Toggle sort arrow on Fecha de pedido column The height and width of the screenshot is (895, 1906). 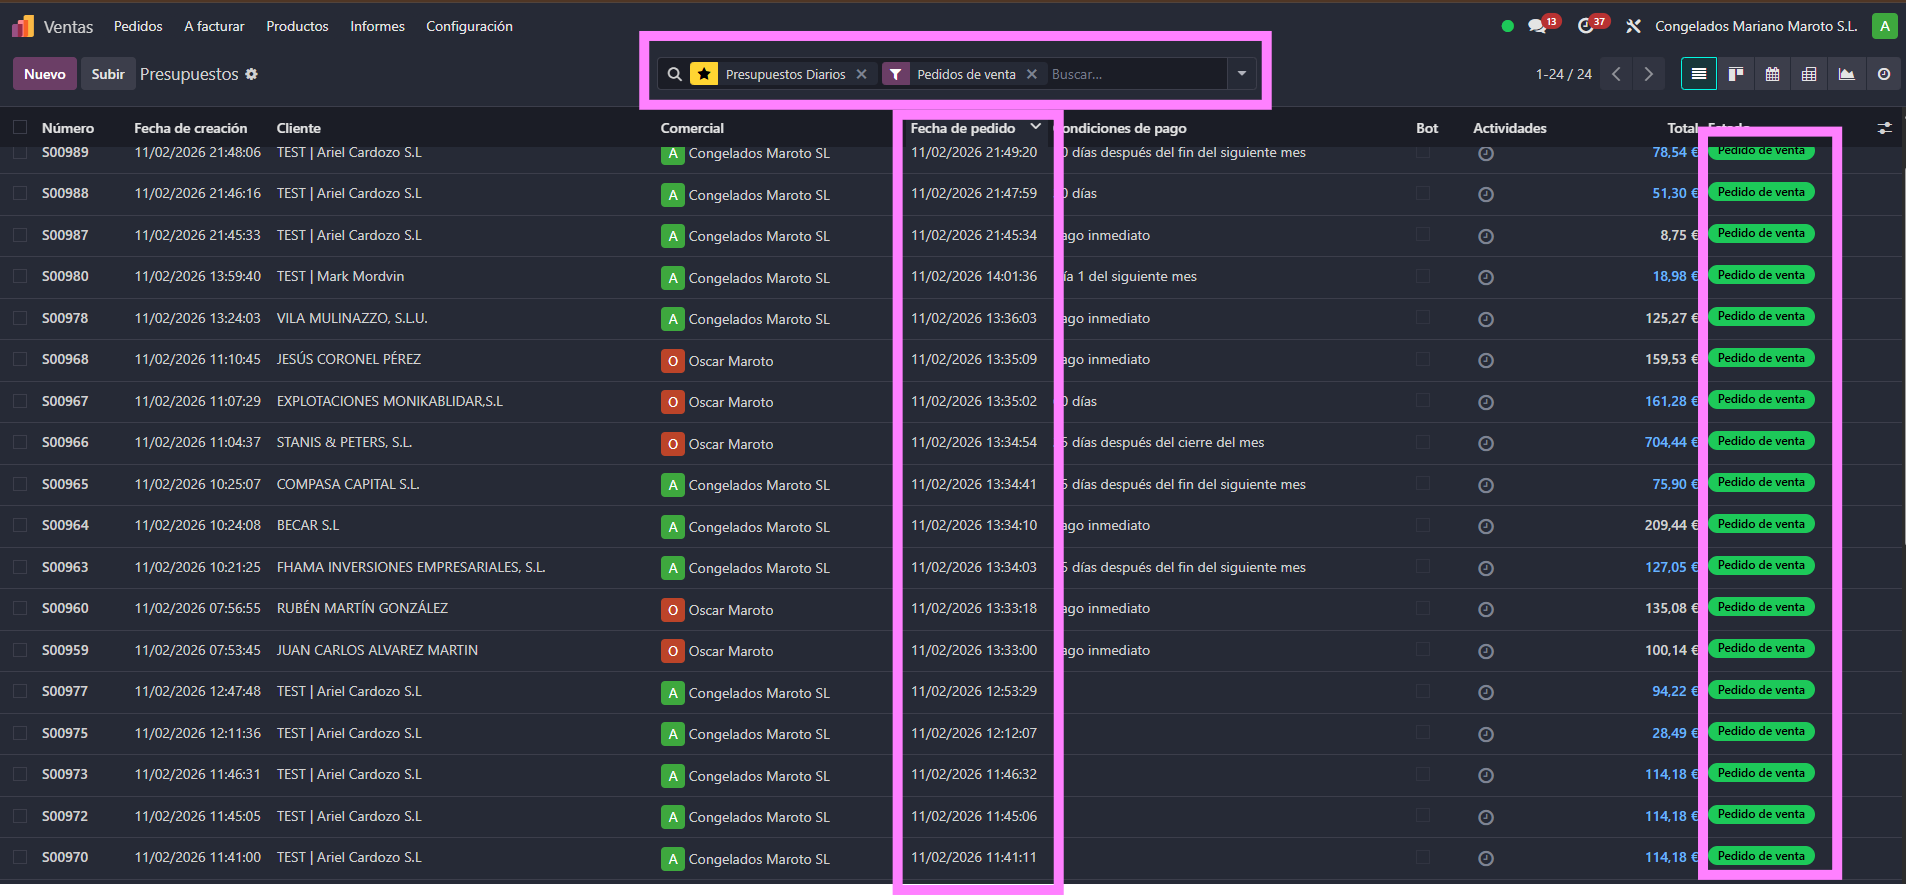point(1035,127)
